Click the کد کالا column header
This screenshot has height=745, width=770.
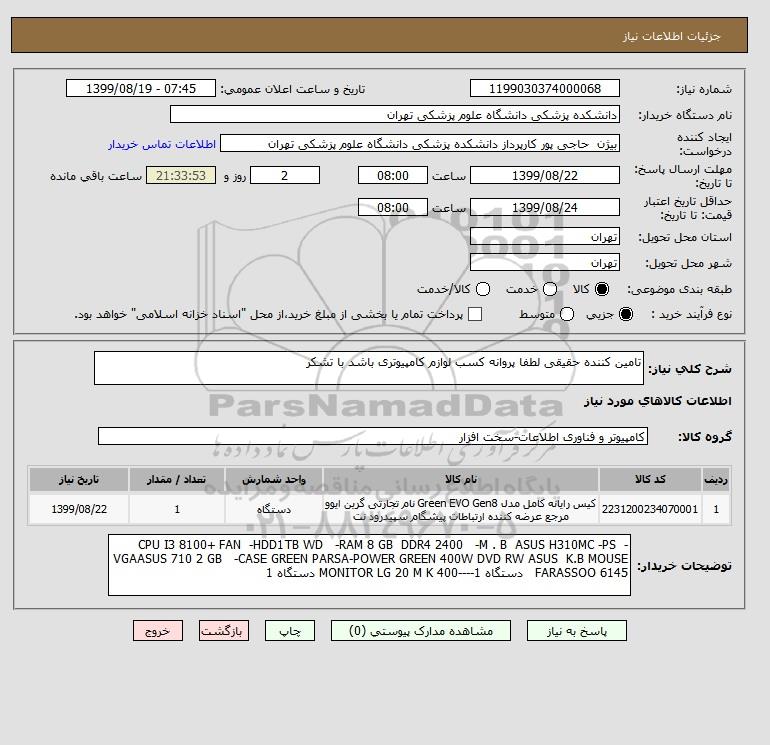[650, 479]
